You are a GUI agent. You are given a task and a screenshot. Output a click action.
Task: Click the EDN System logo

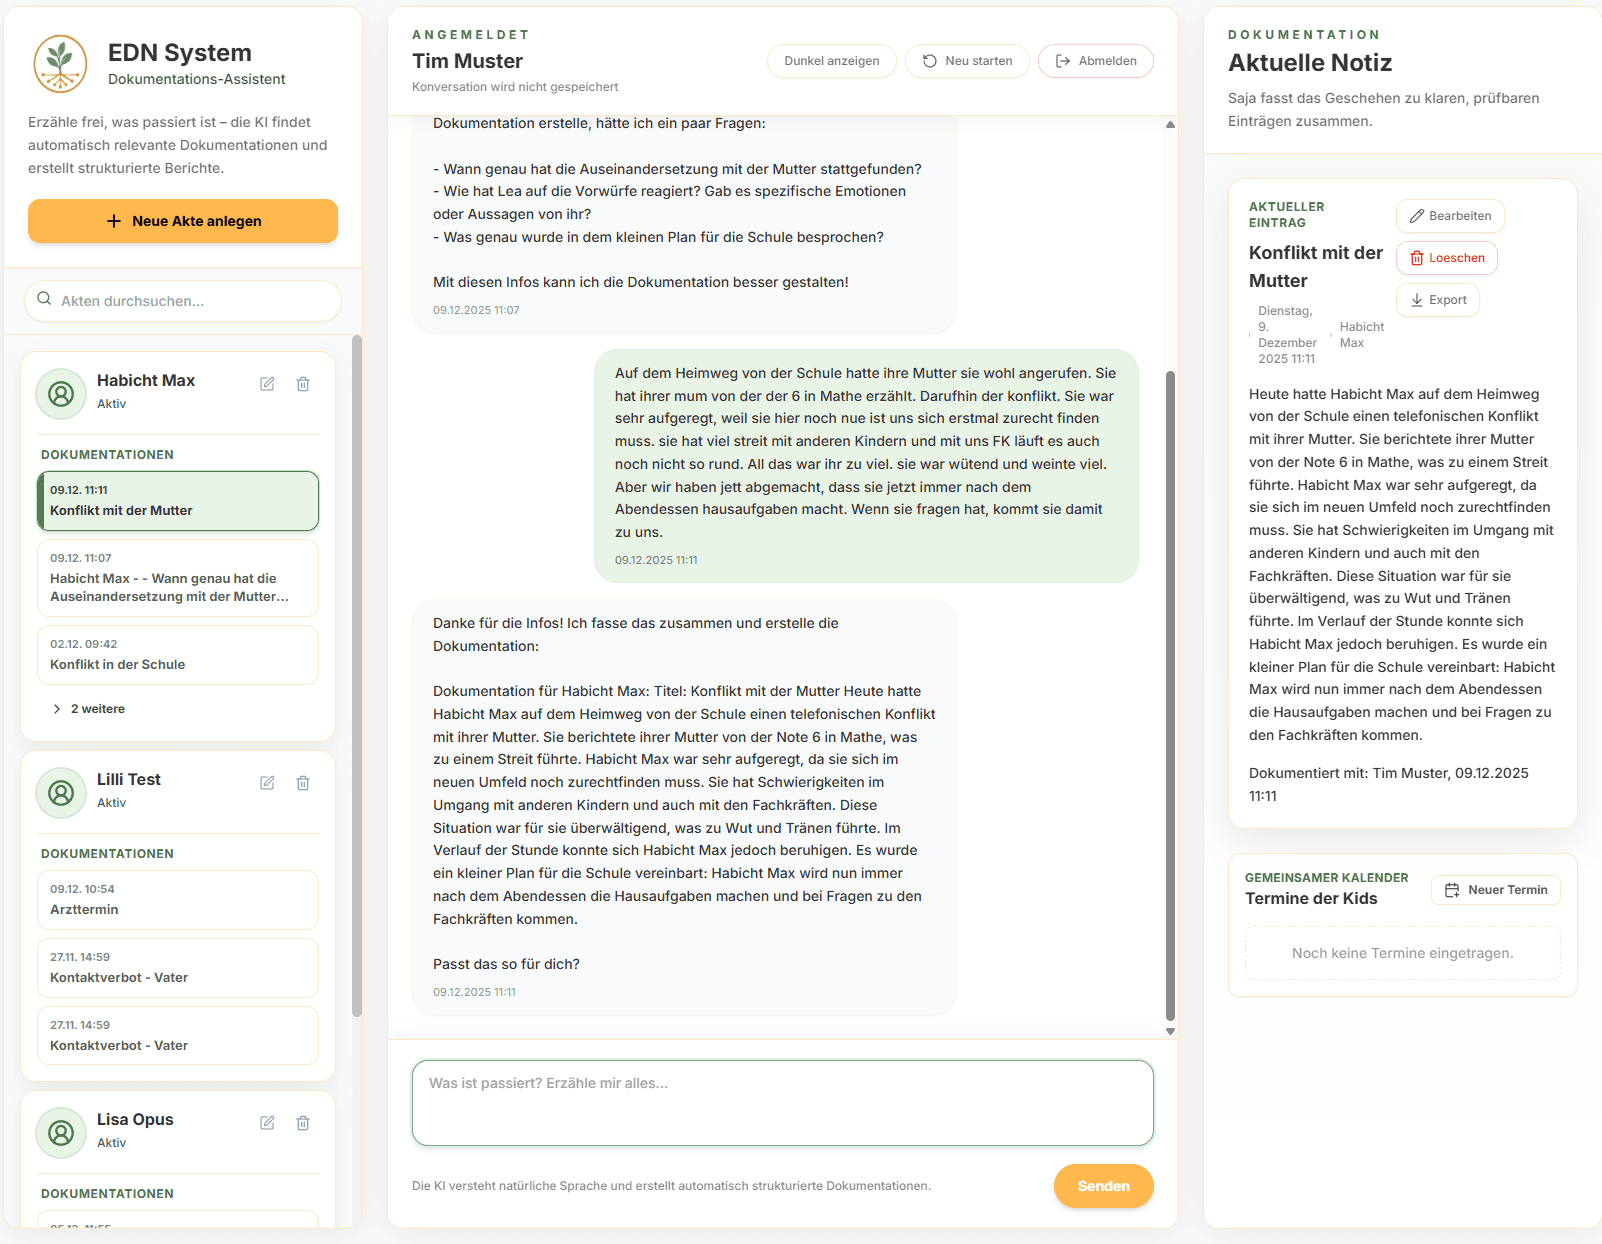point(60,64)
